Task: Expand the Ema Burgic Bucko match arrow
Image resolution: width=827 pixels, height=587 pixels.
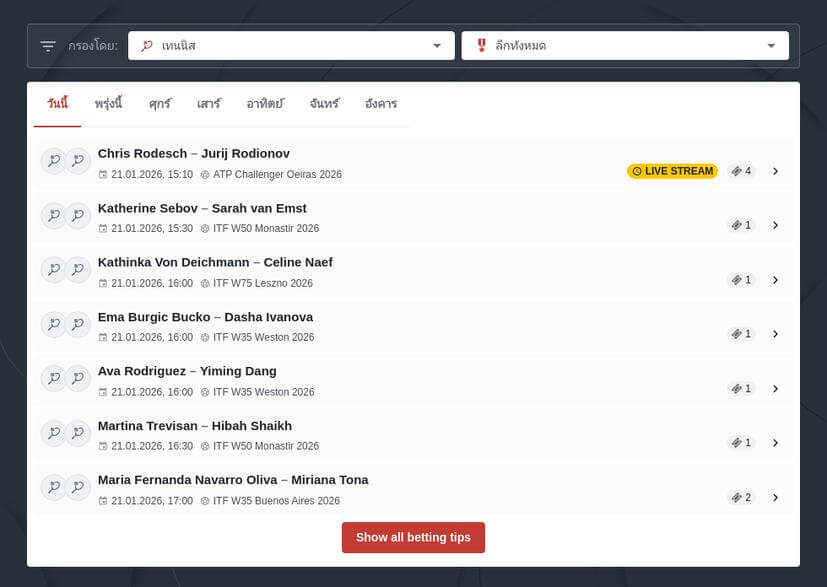Action: [775, 334]
